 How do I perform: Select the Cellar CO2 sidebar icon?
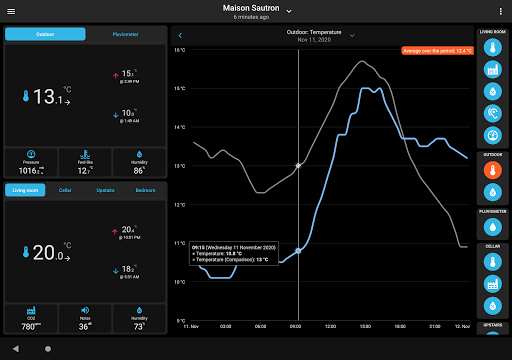click(x=493, y=284)
